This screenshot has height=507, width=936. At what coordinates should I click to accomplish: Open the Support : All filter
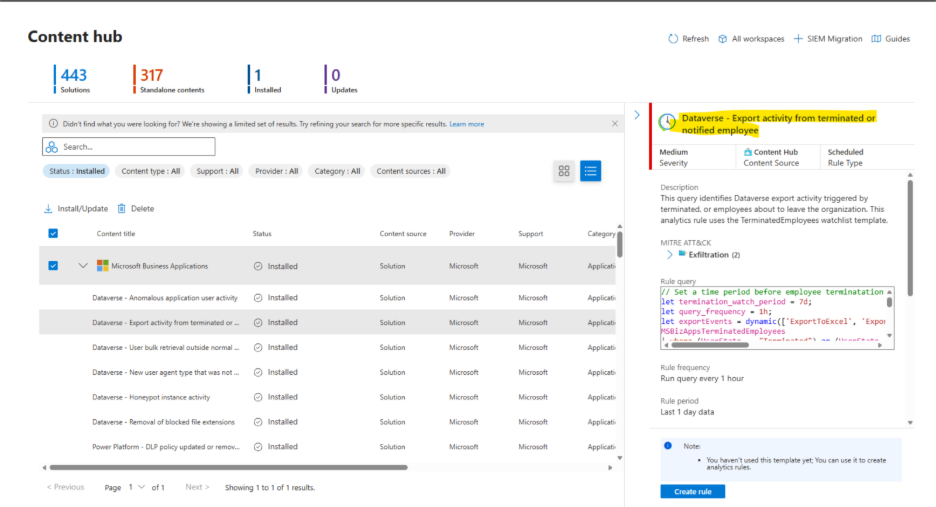217,171
